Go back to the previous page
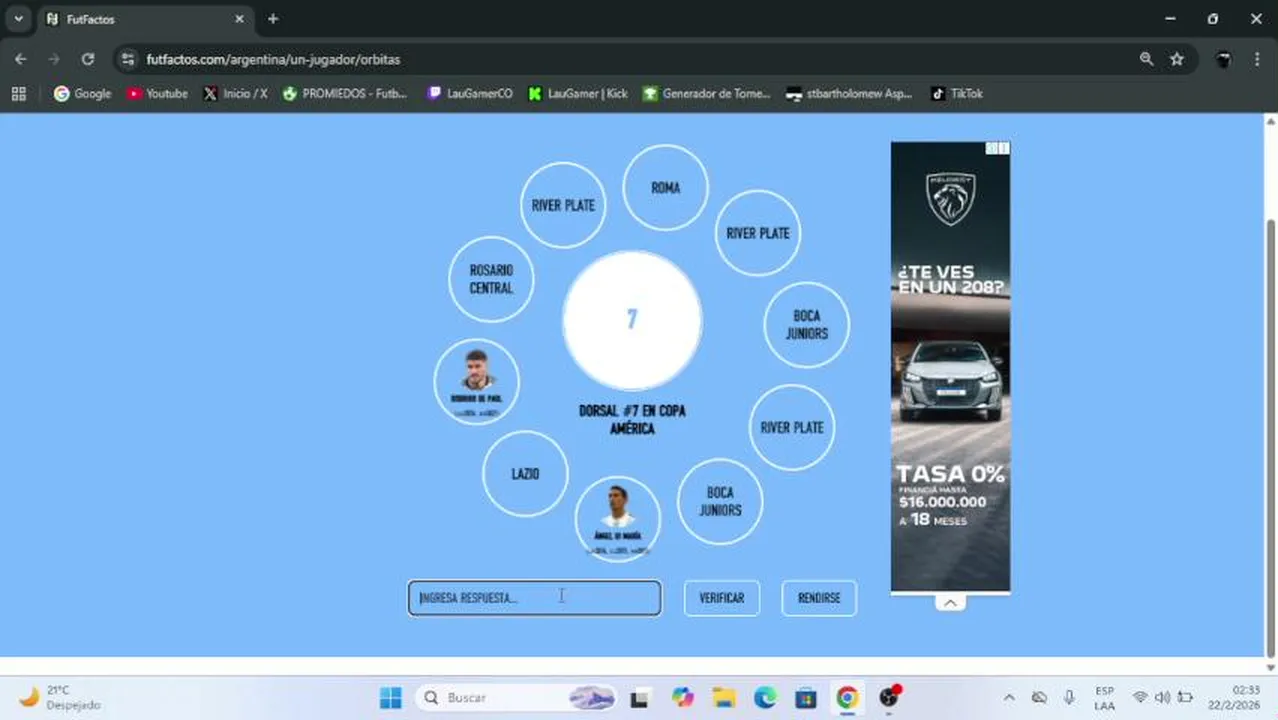This screenshot has height=720, width=1278. coord(21,59)
